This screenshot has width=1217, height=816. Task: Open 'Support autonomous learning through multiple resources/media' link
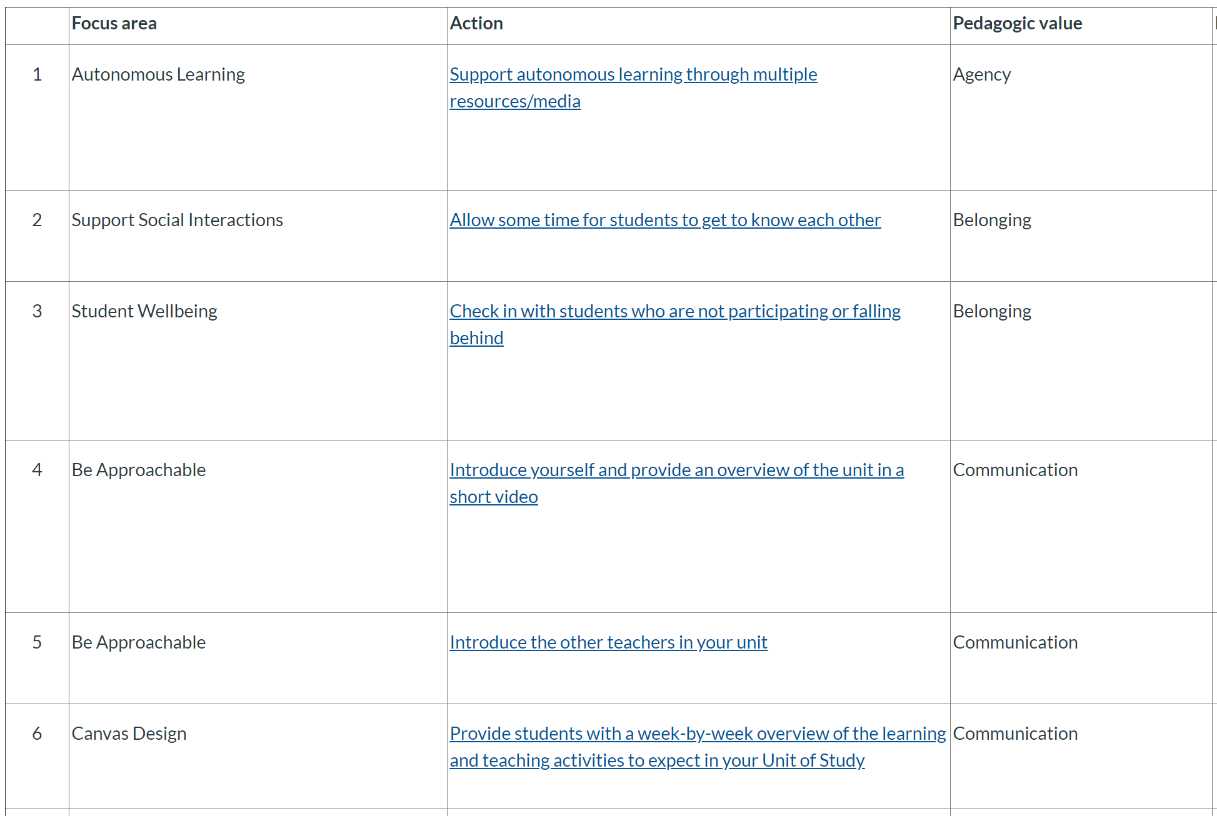(633, 87)
